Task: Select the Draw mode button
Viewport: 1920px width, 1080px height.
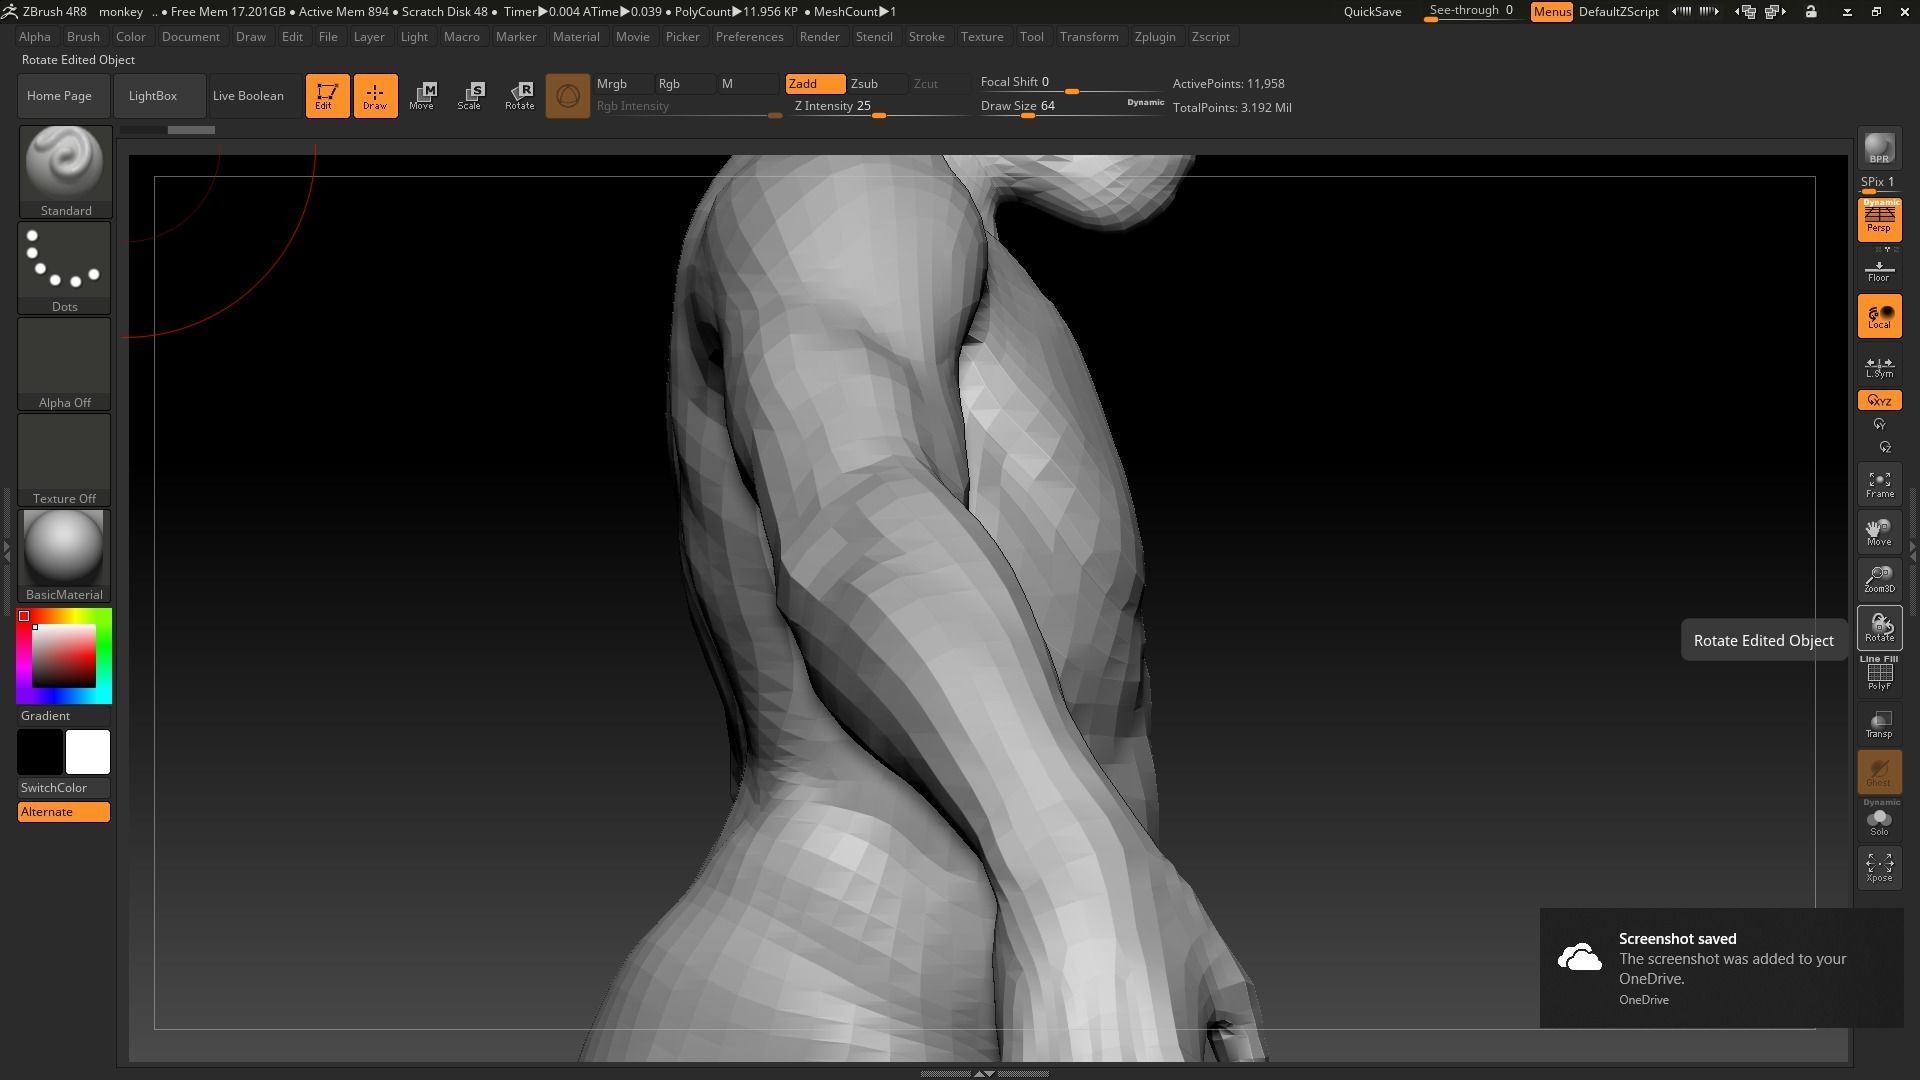Action: [375, 96]
